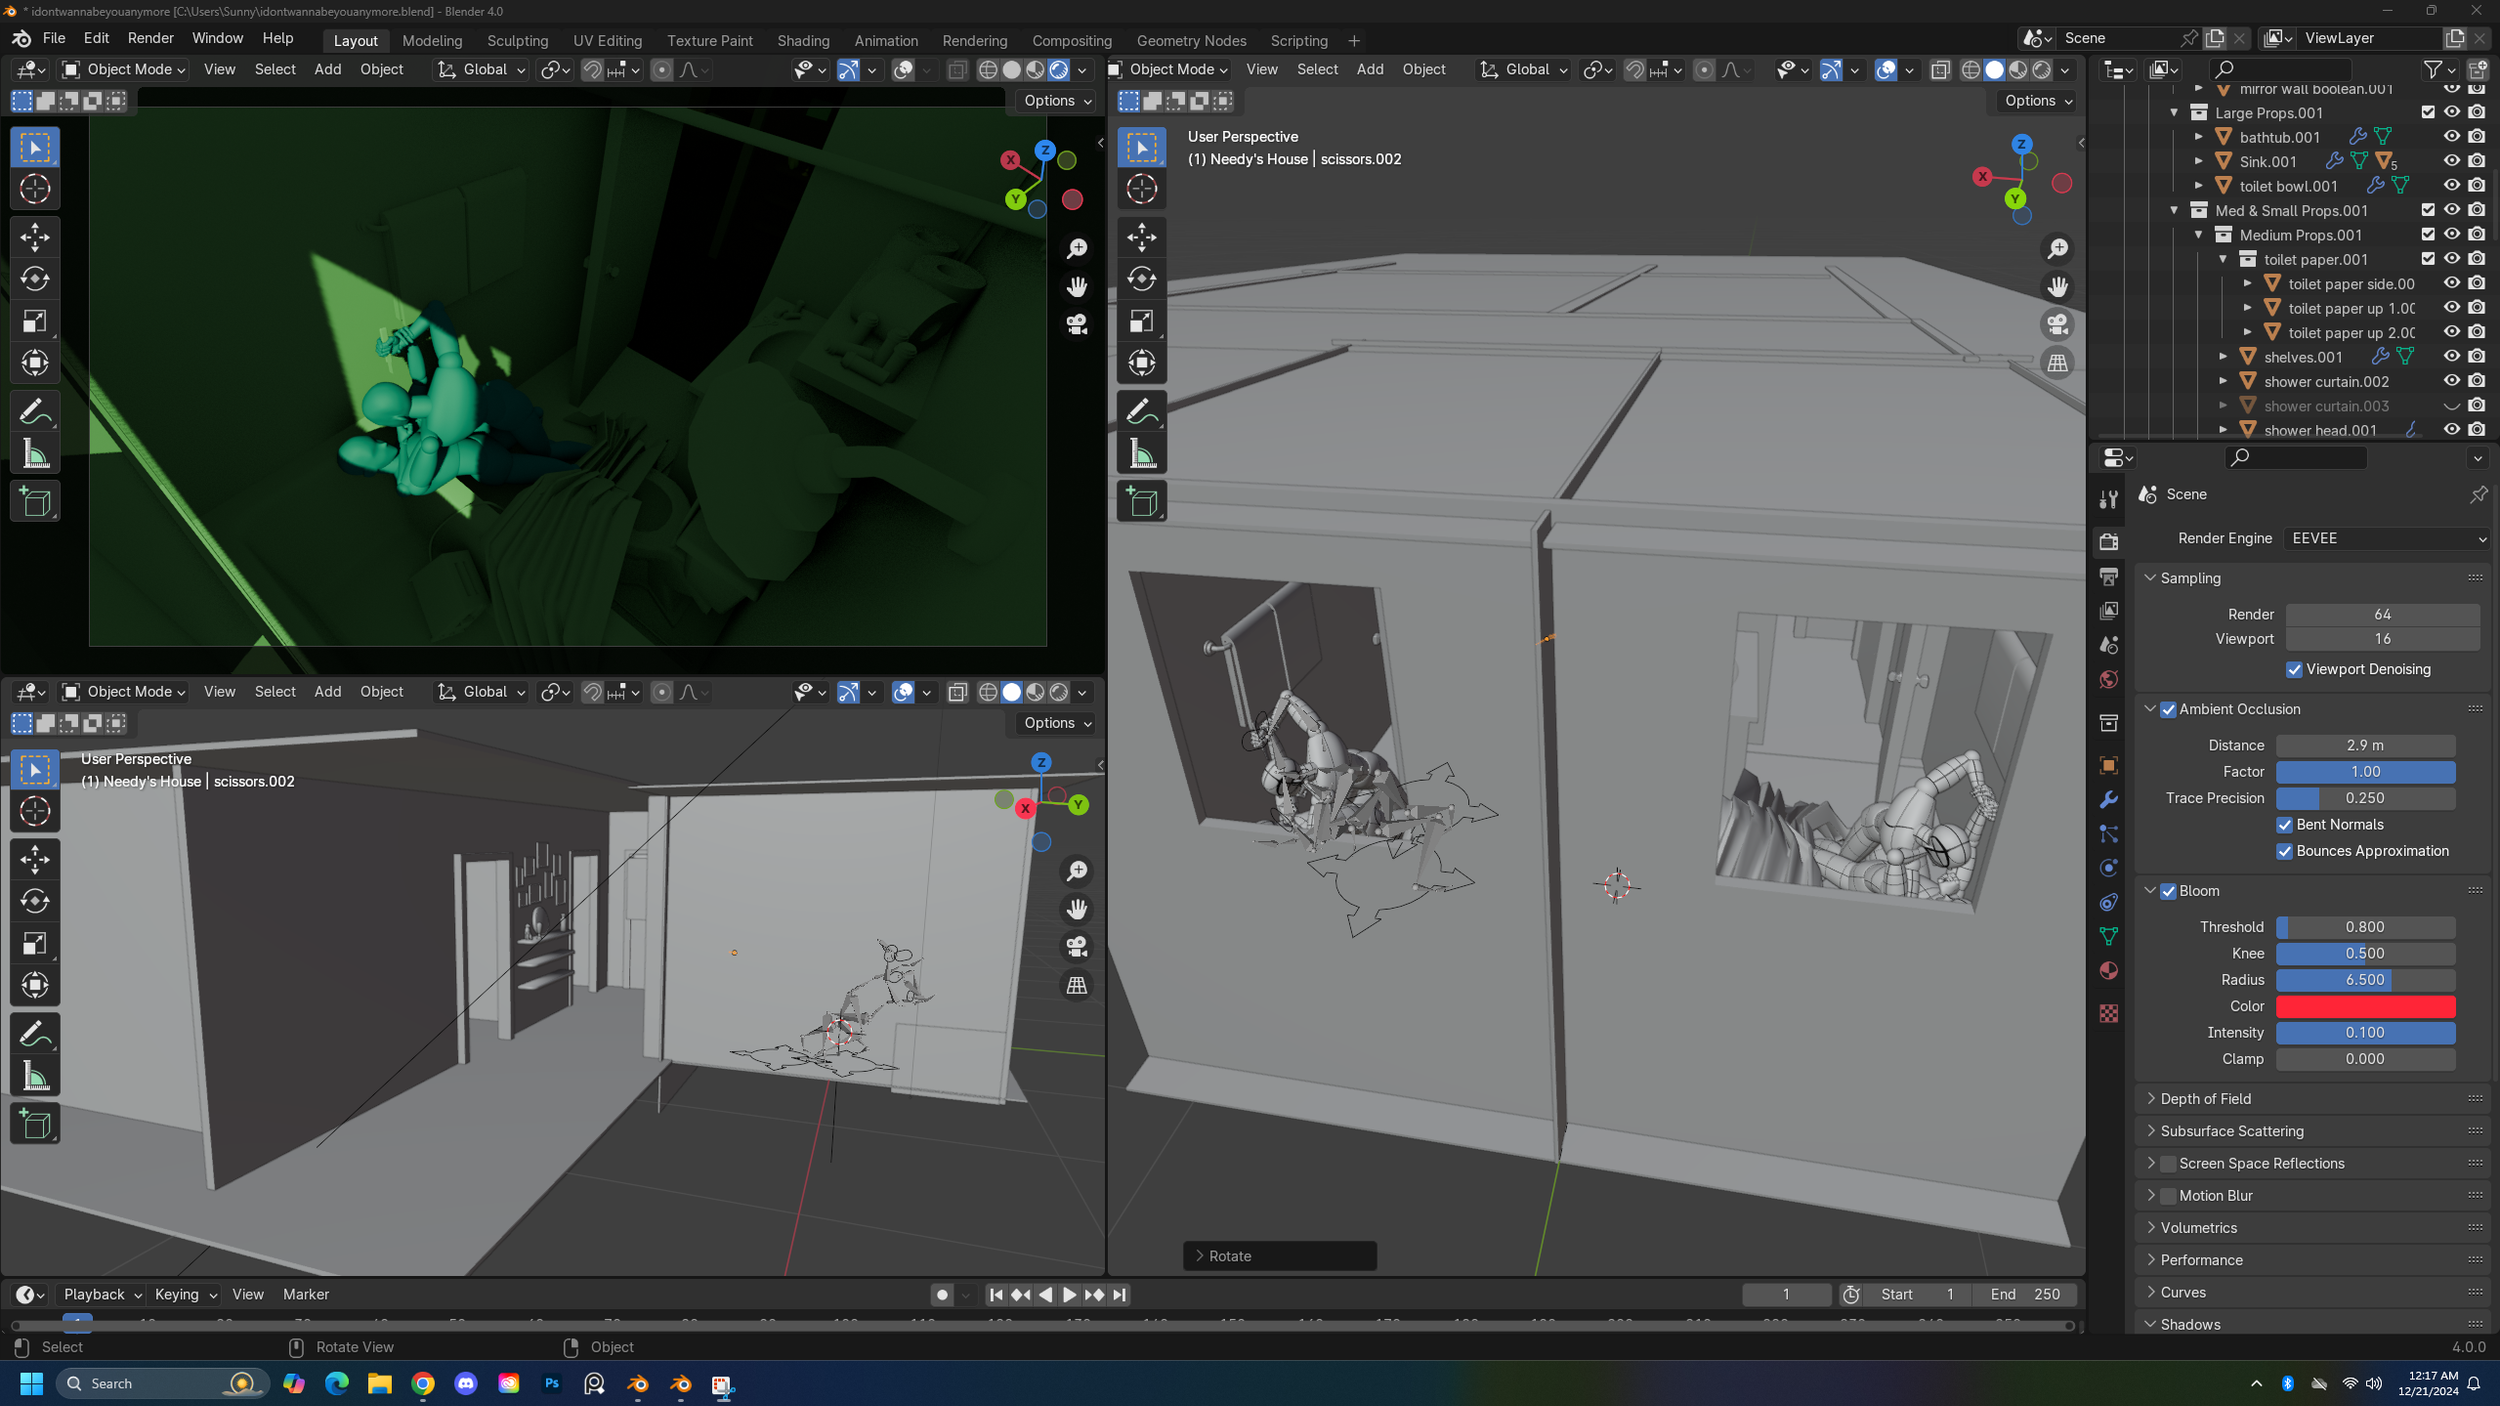Hide bathtub.001 in the outliner viewport

(x=2451, y=137)
